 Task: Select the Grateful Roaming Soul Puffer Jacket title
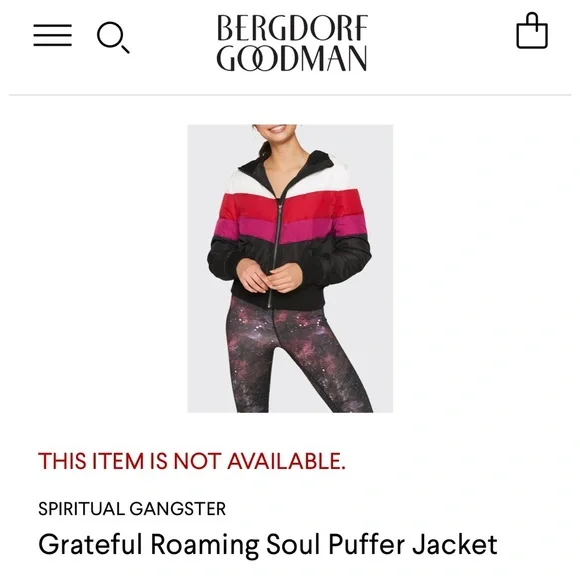click(x=268, y=544)
